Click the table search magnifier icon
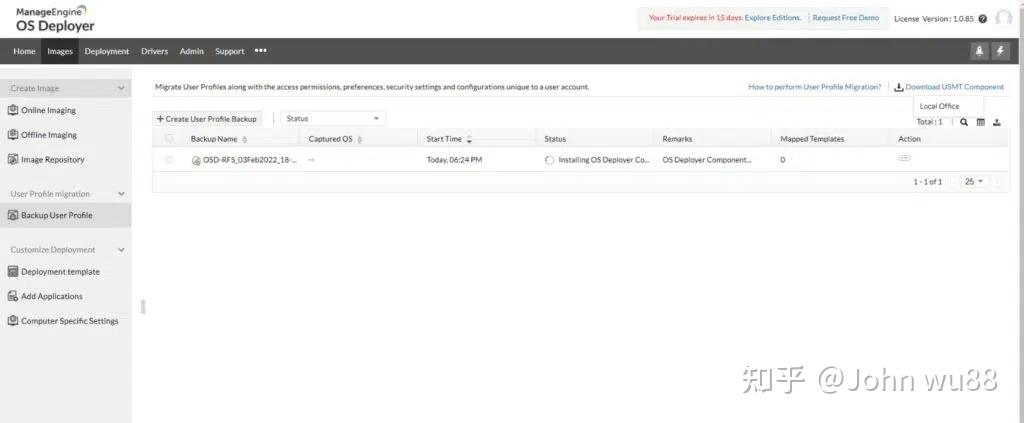 coord(964,122)
